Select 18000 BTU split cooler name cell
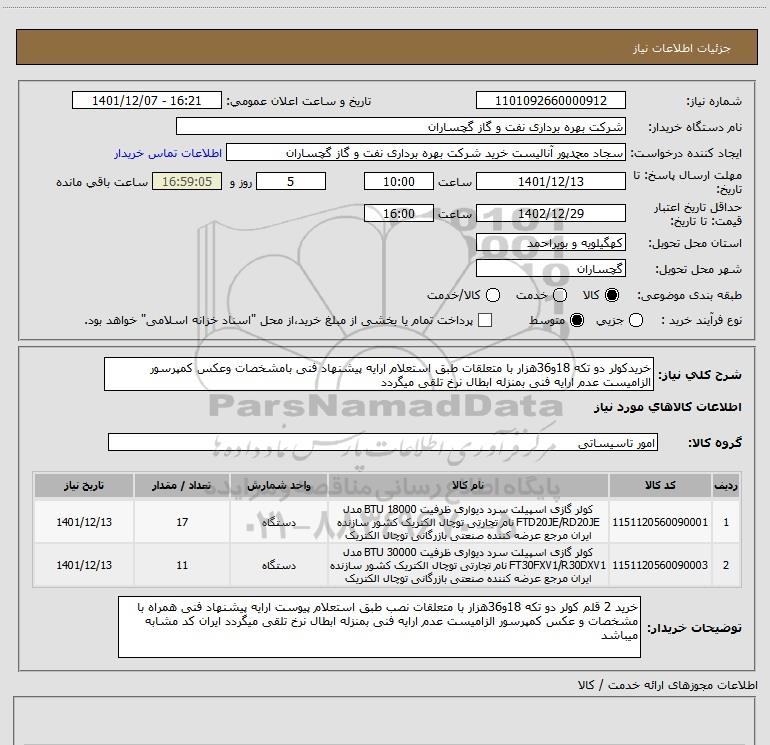The image size is (770, 745). point(468,522)
